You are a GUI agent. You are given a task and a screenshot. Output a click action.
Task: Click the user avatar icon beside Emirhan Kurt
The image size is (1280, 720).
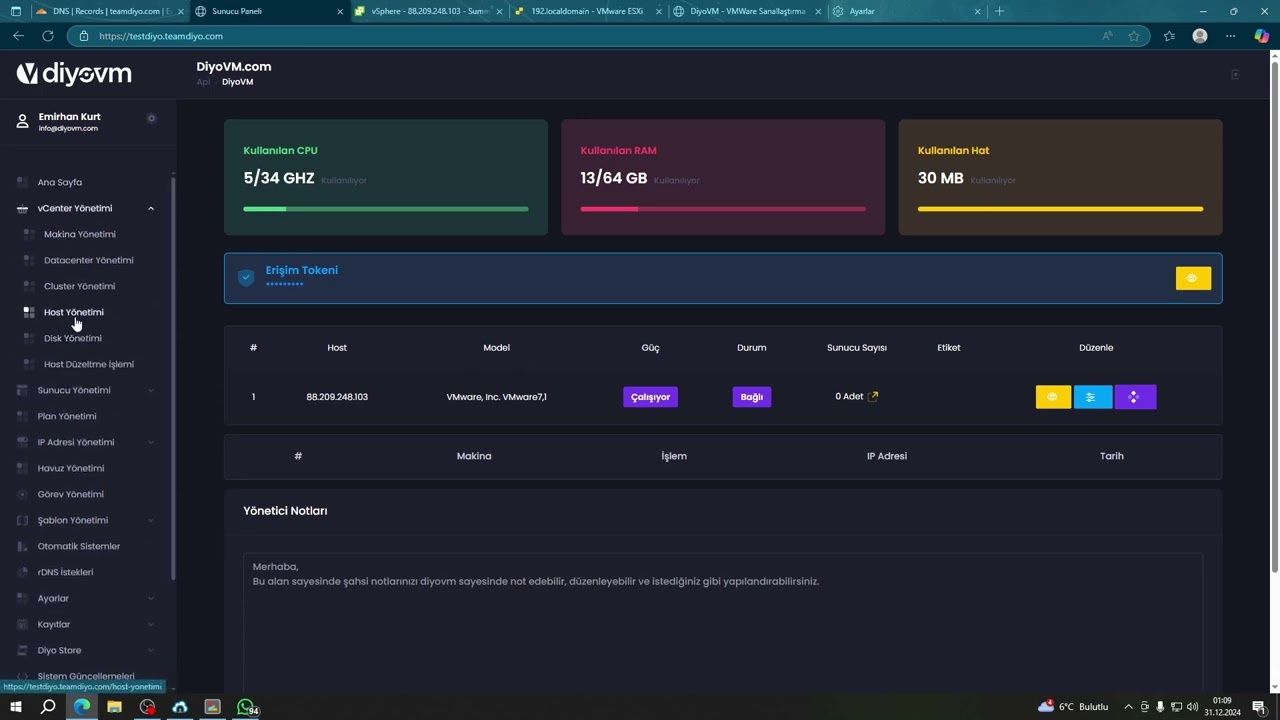(22, 122)
